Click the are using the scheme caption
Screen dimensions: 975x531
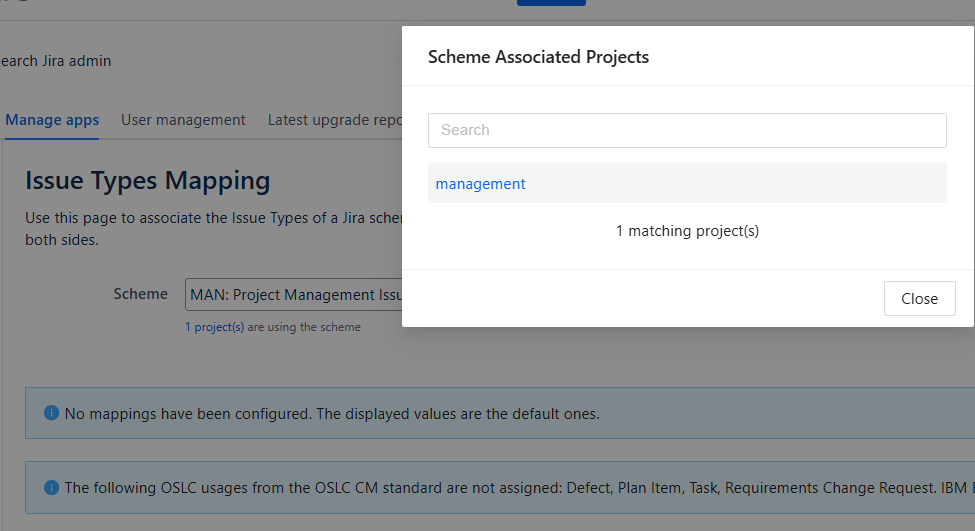pos(298,327)
